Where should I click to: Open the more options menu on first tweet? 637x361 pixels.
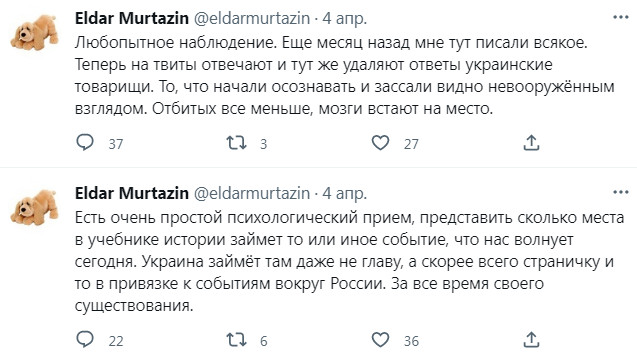coord(621,17)
